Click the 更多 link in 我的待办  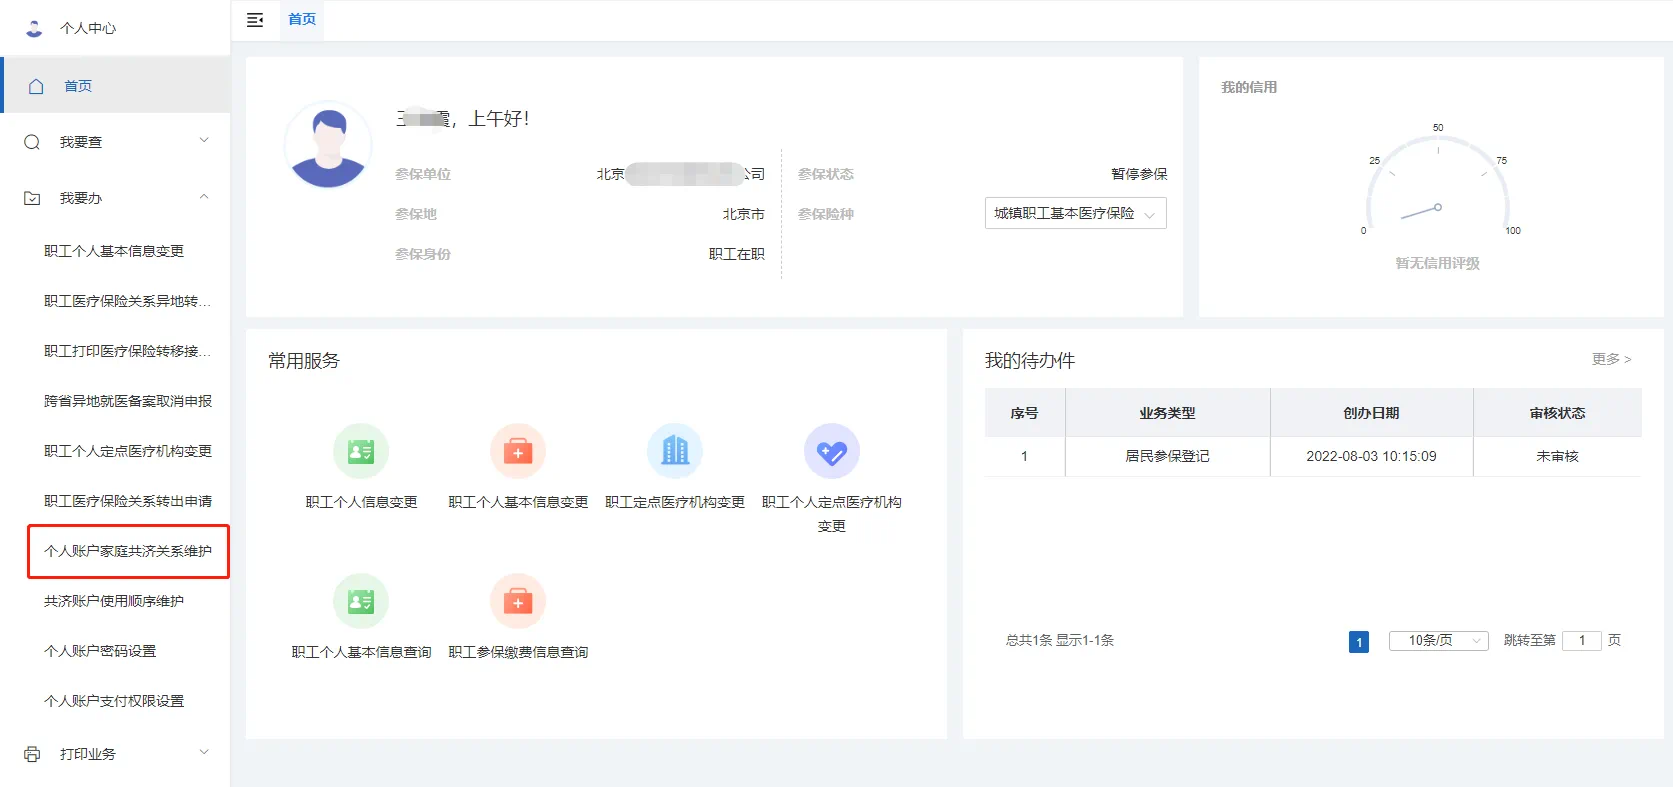pyautogui.click(x=1610, y=359)
